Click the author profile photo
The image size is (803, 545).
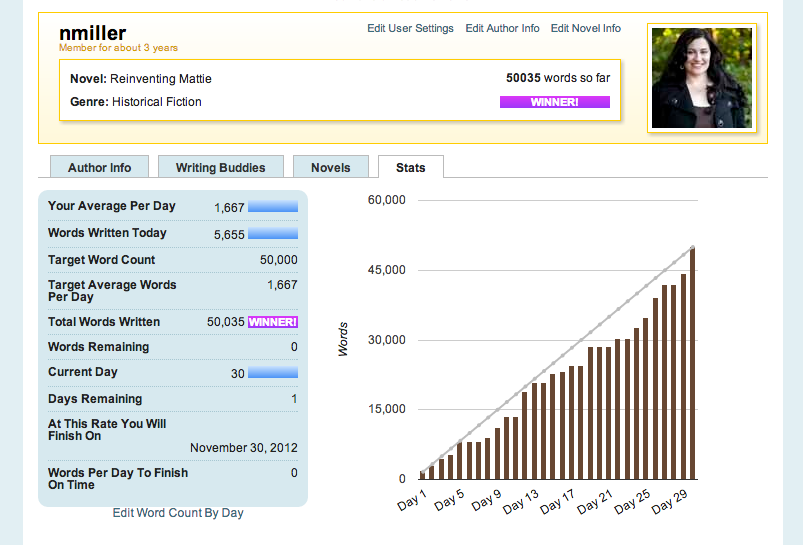tap(700, 77)
